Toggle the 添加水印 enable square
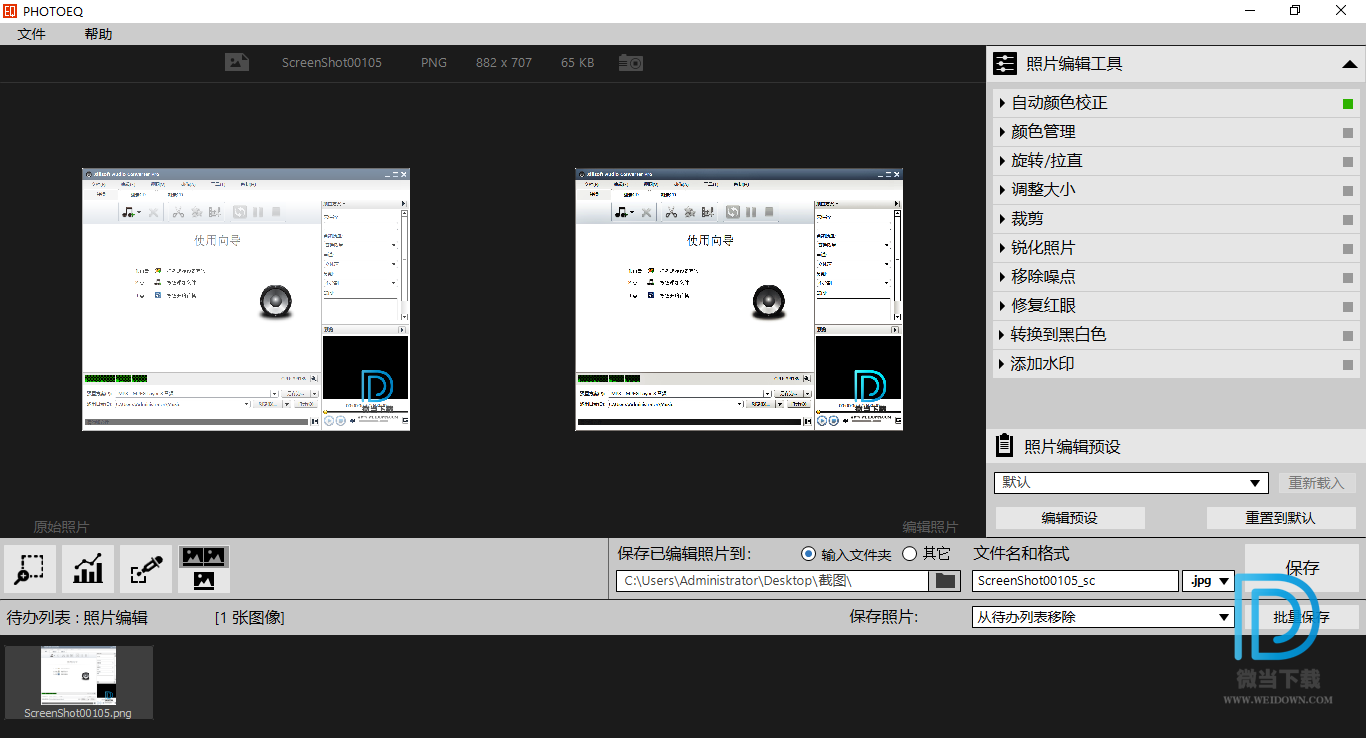The height and width of the screenshot is (738, 1366). 1348,365
